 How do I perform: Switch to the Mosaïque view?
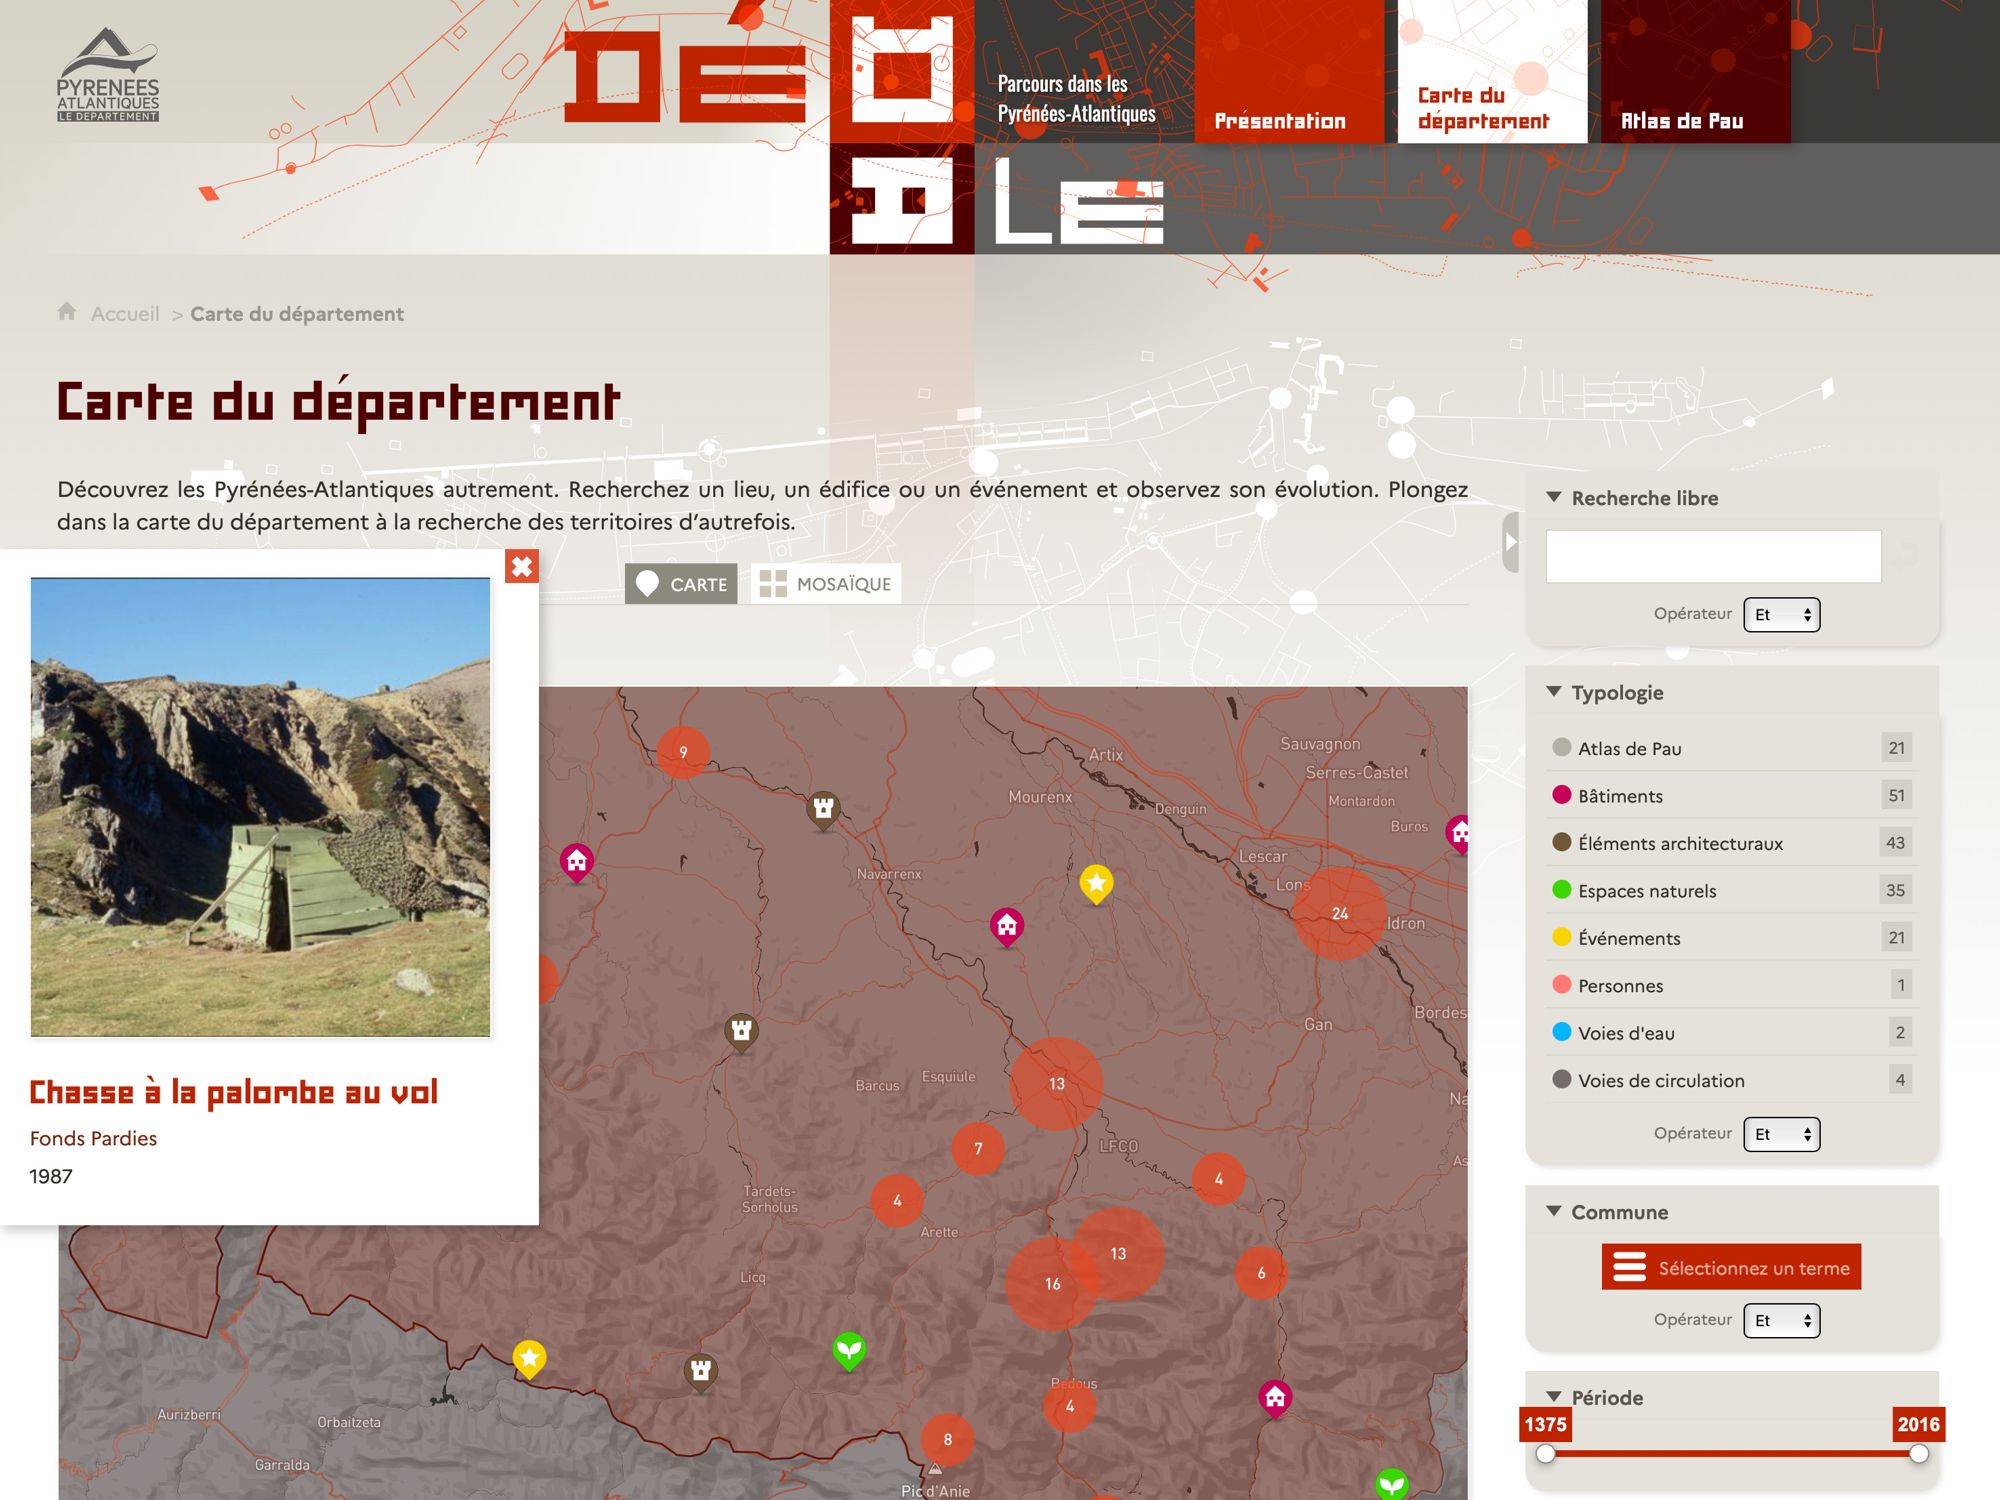826,584
